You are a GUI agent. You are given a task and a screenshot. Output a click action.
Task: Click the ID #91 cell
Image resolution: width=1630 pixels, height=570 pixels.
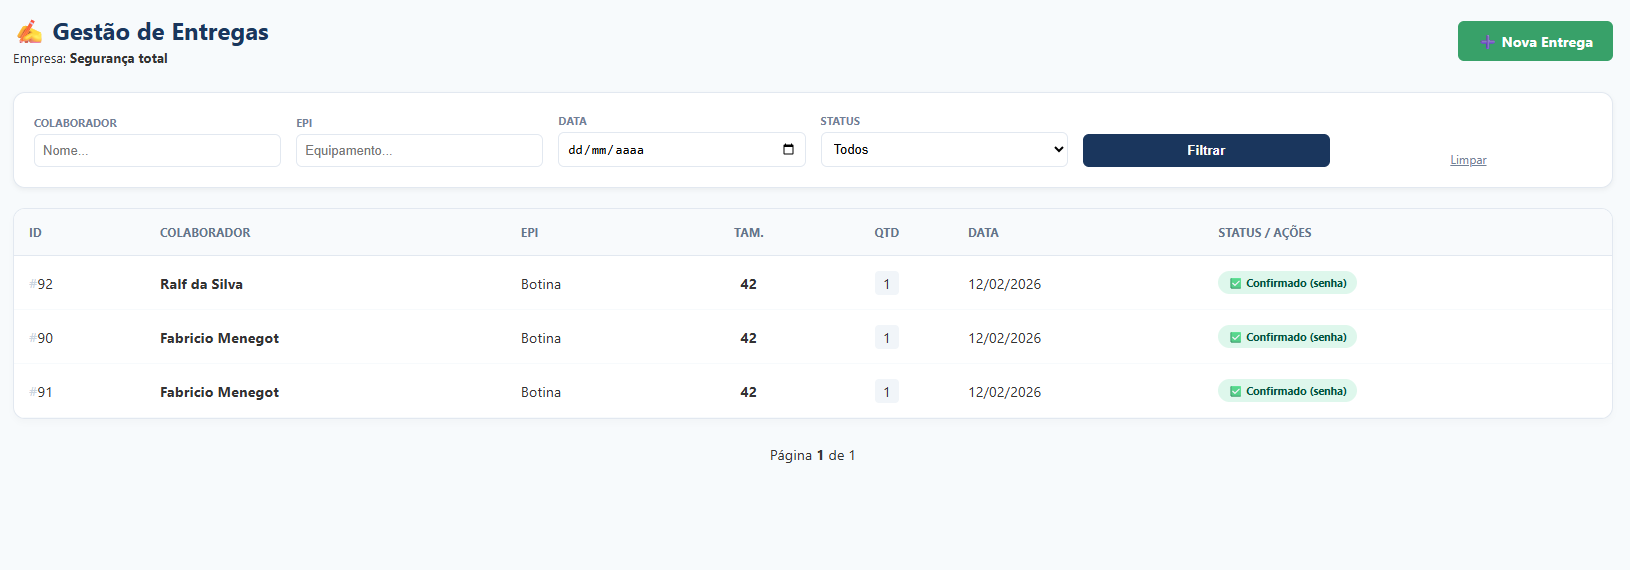click(41, 393)
